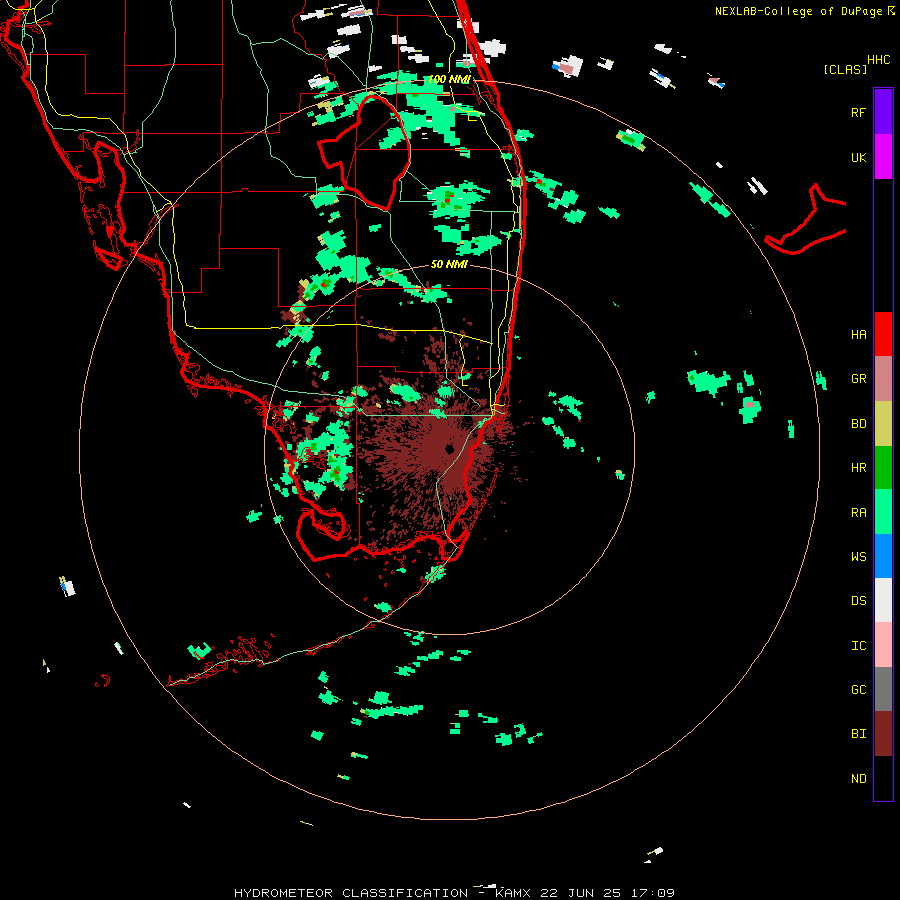
Task: Click the IC light pink legend swatch
Action: pyautogui.click(x=883, y=645)
